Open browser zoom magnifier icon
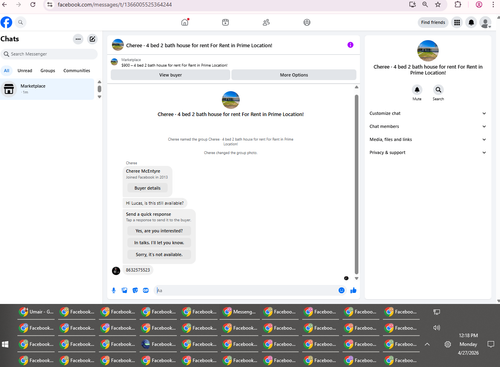500x367 pixels. click(425, 5)
